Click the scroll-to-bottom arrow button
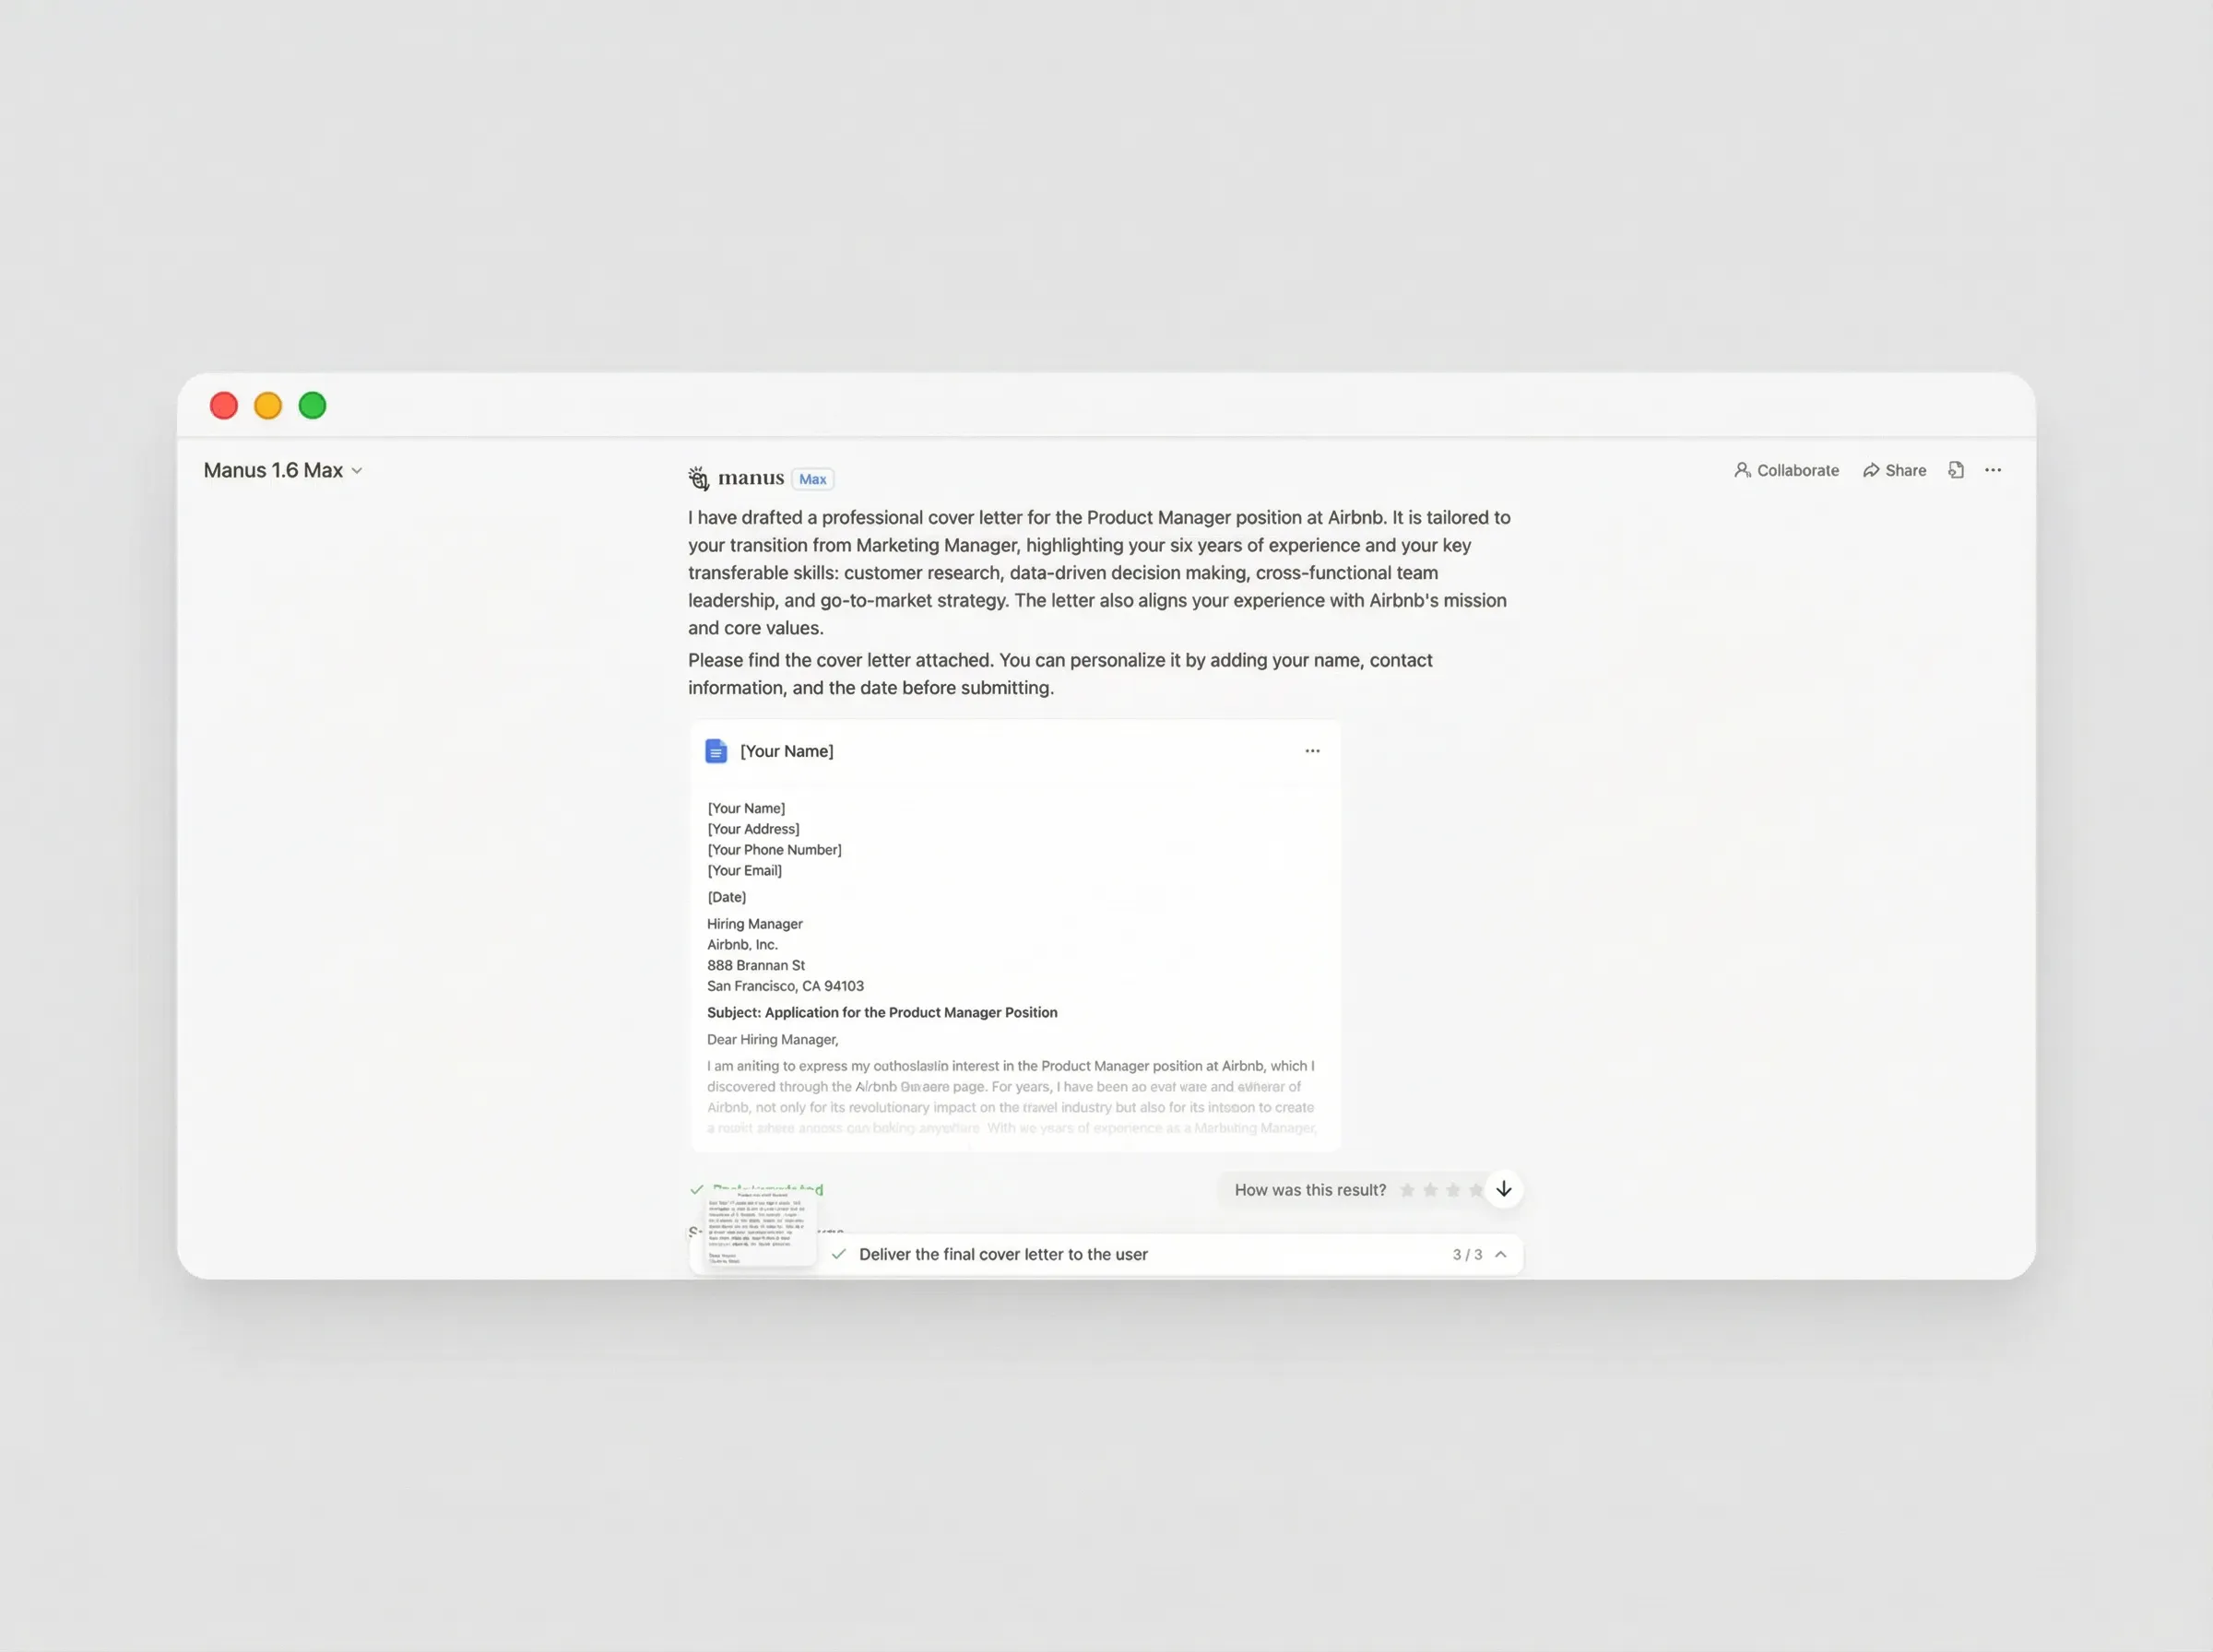The height and width of the screenshot is (1652, 2213). pyautogui.click(x=1503, y=1189)
